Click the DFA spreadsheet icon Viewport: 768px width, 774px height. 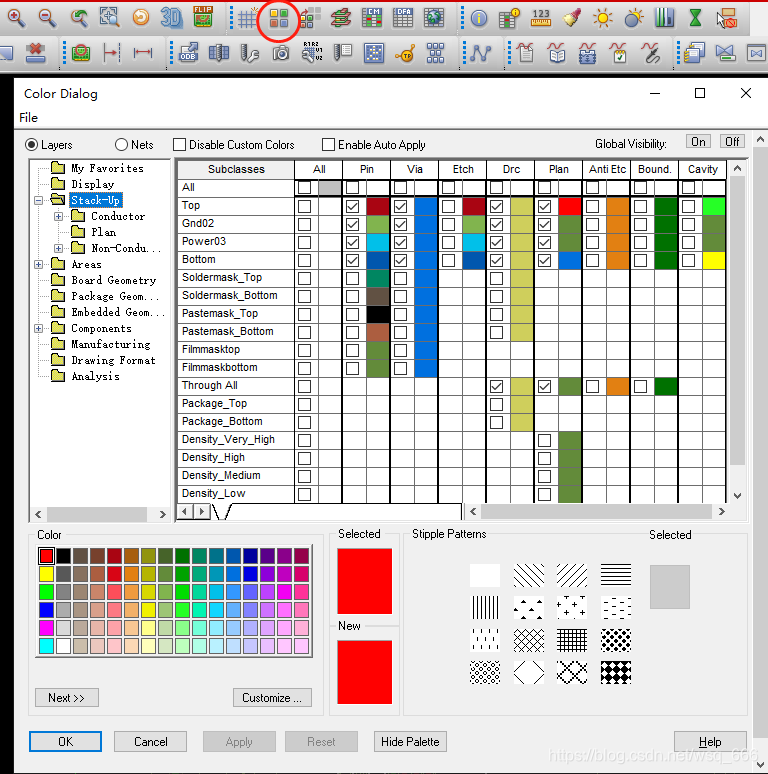pyautogui.click(x=403, y=18)
